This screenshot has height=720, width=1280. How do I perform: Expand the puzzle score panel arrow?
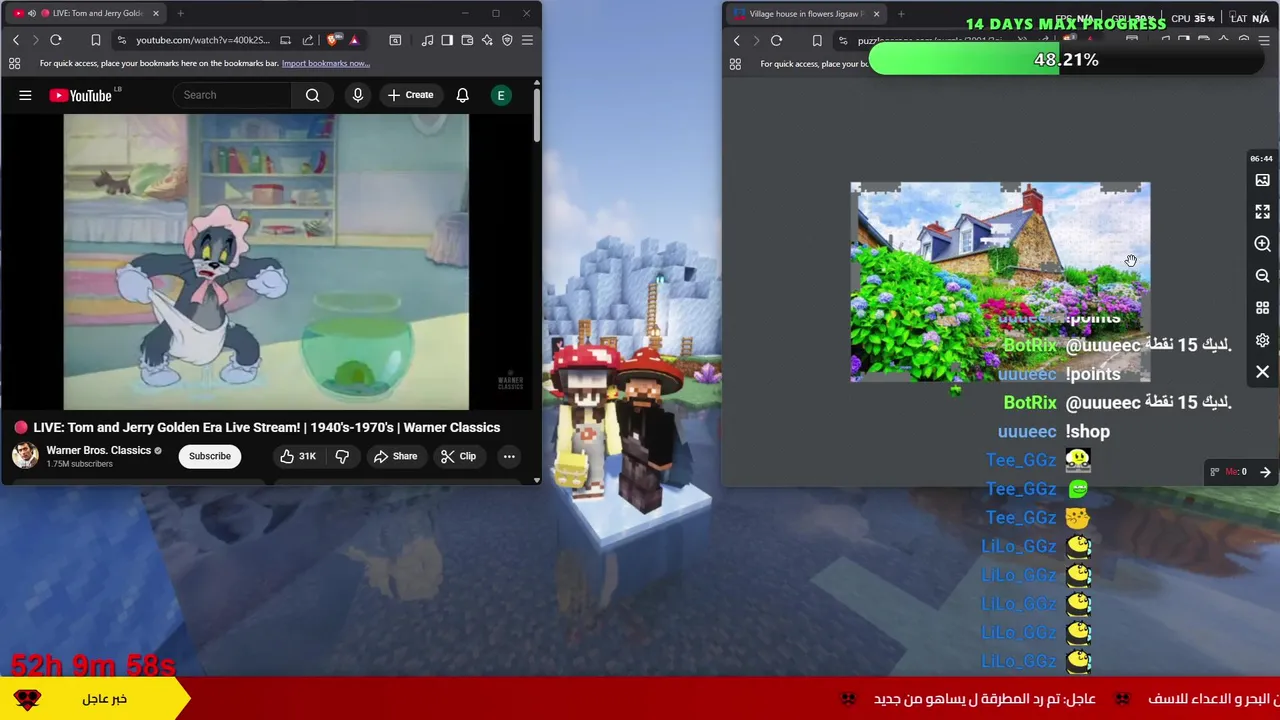(1265, 472)
